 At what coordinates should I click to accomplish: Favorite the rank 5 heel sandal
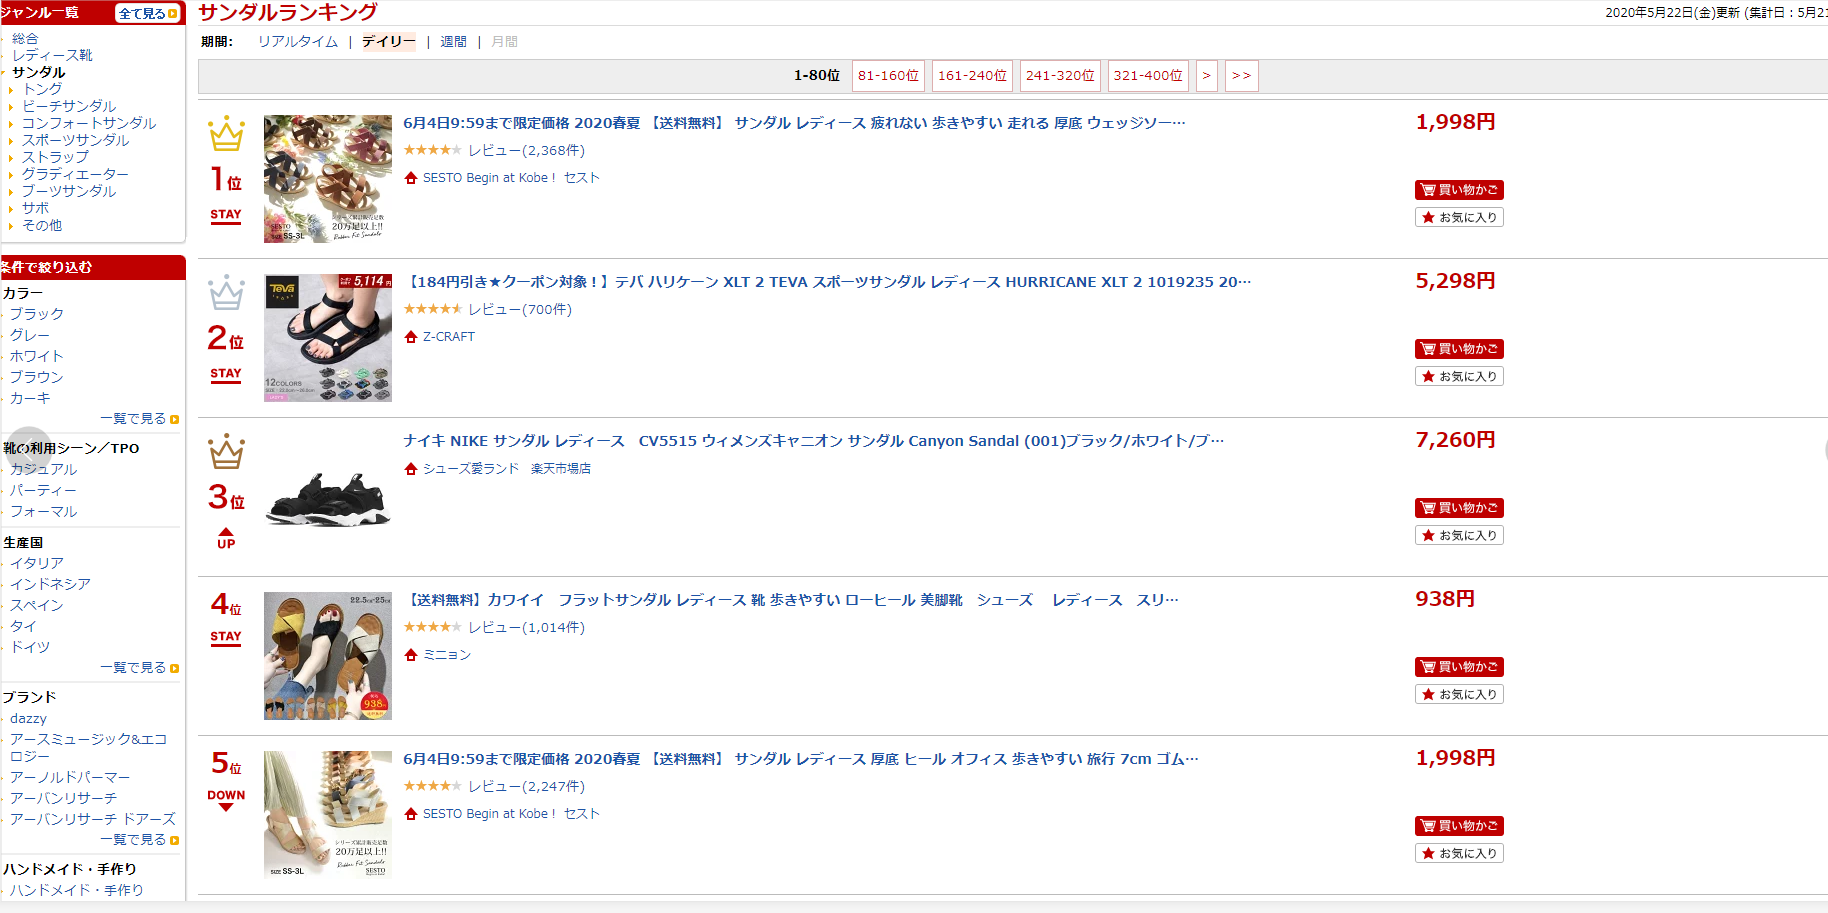(1459, 853)
